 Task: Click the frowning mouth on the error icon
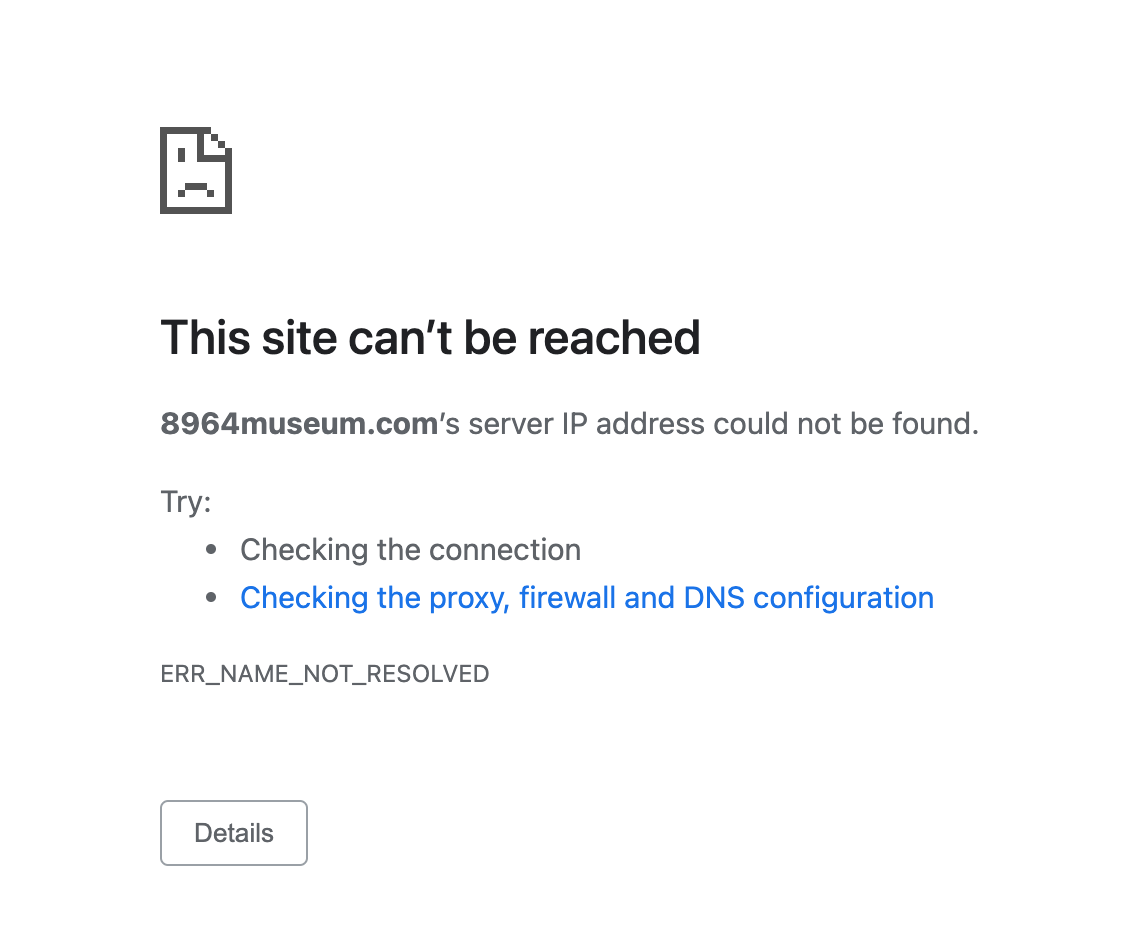pyautogui.click(x=195, y=187)
